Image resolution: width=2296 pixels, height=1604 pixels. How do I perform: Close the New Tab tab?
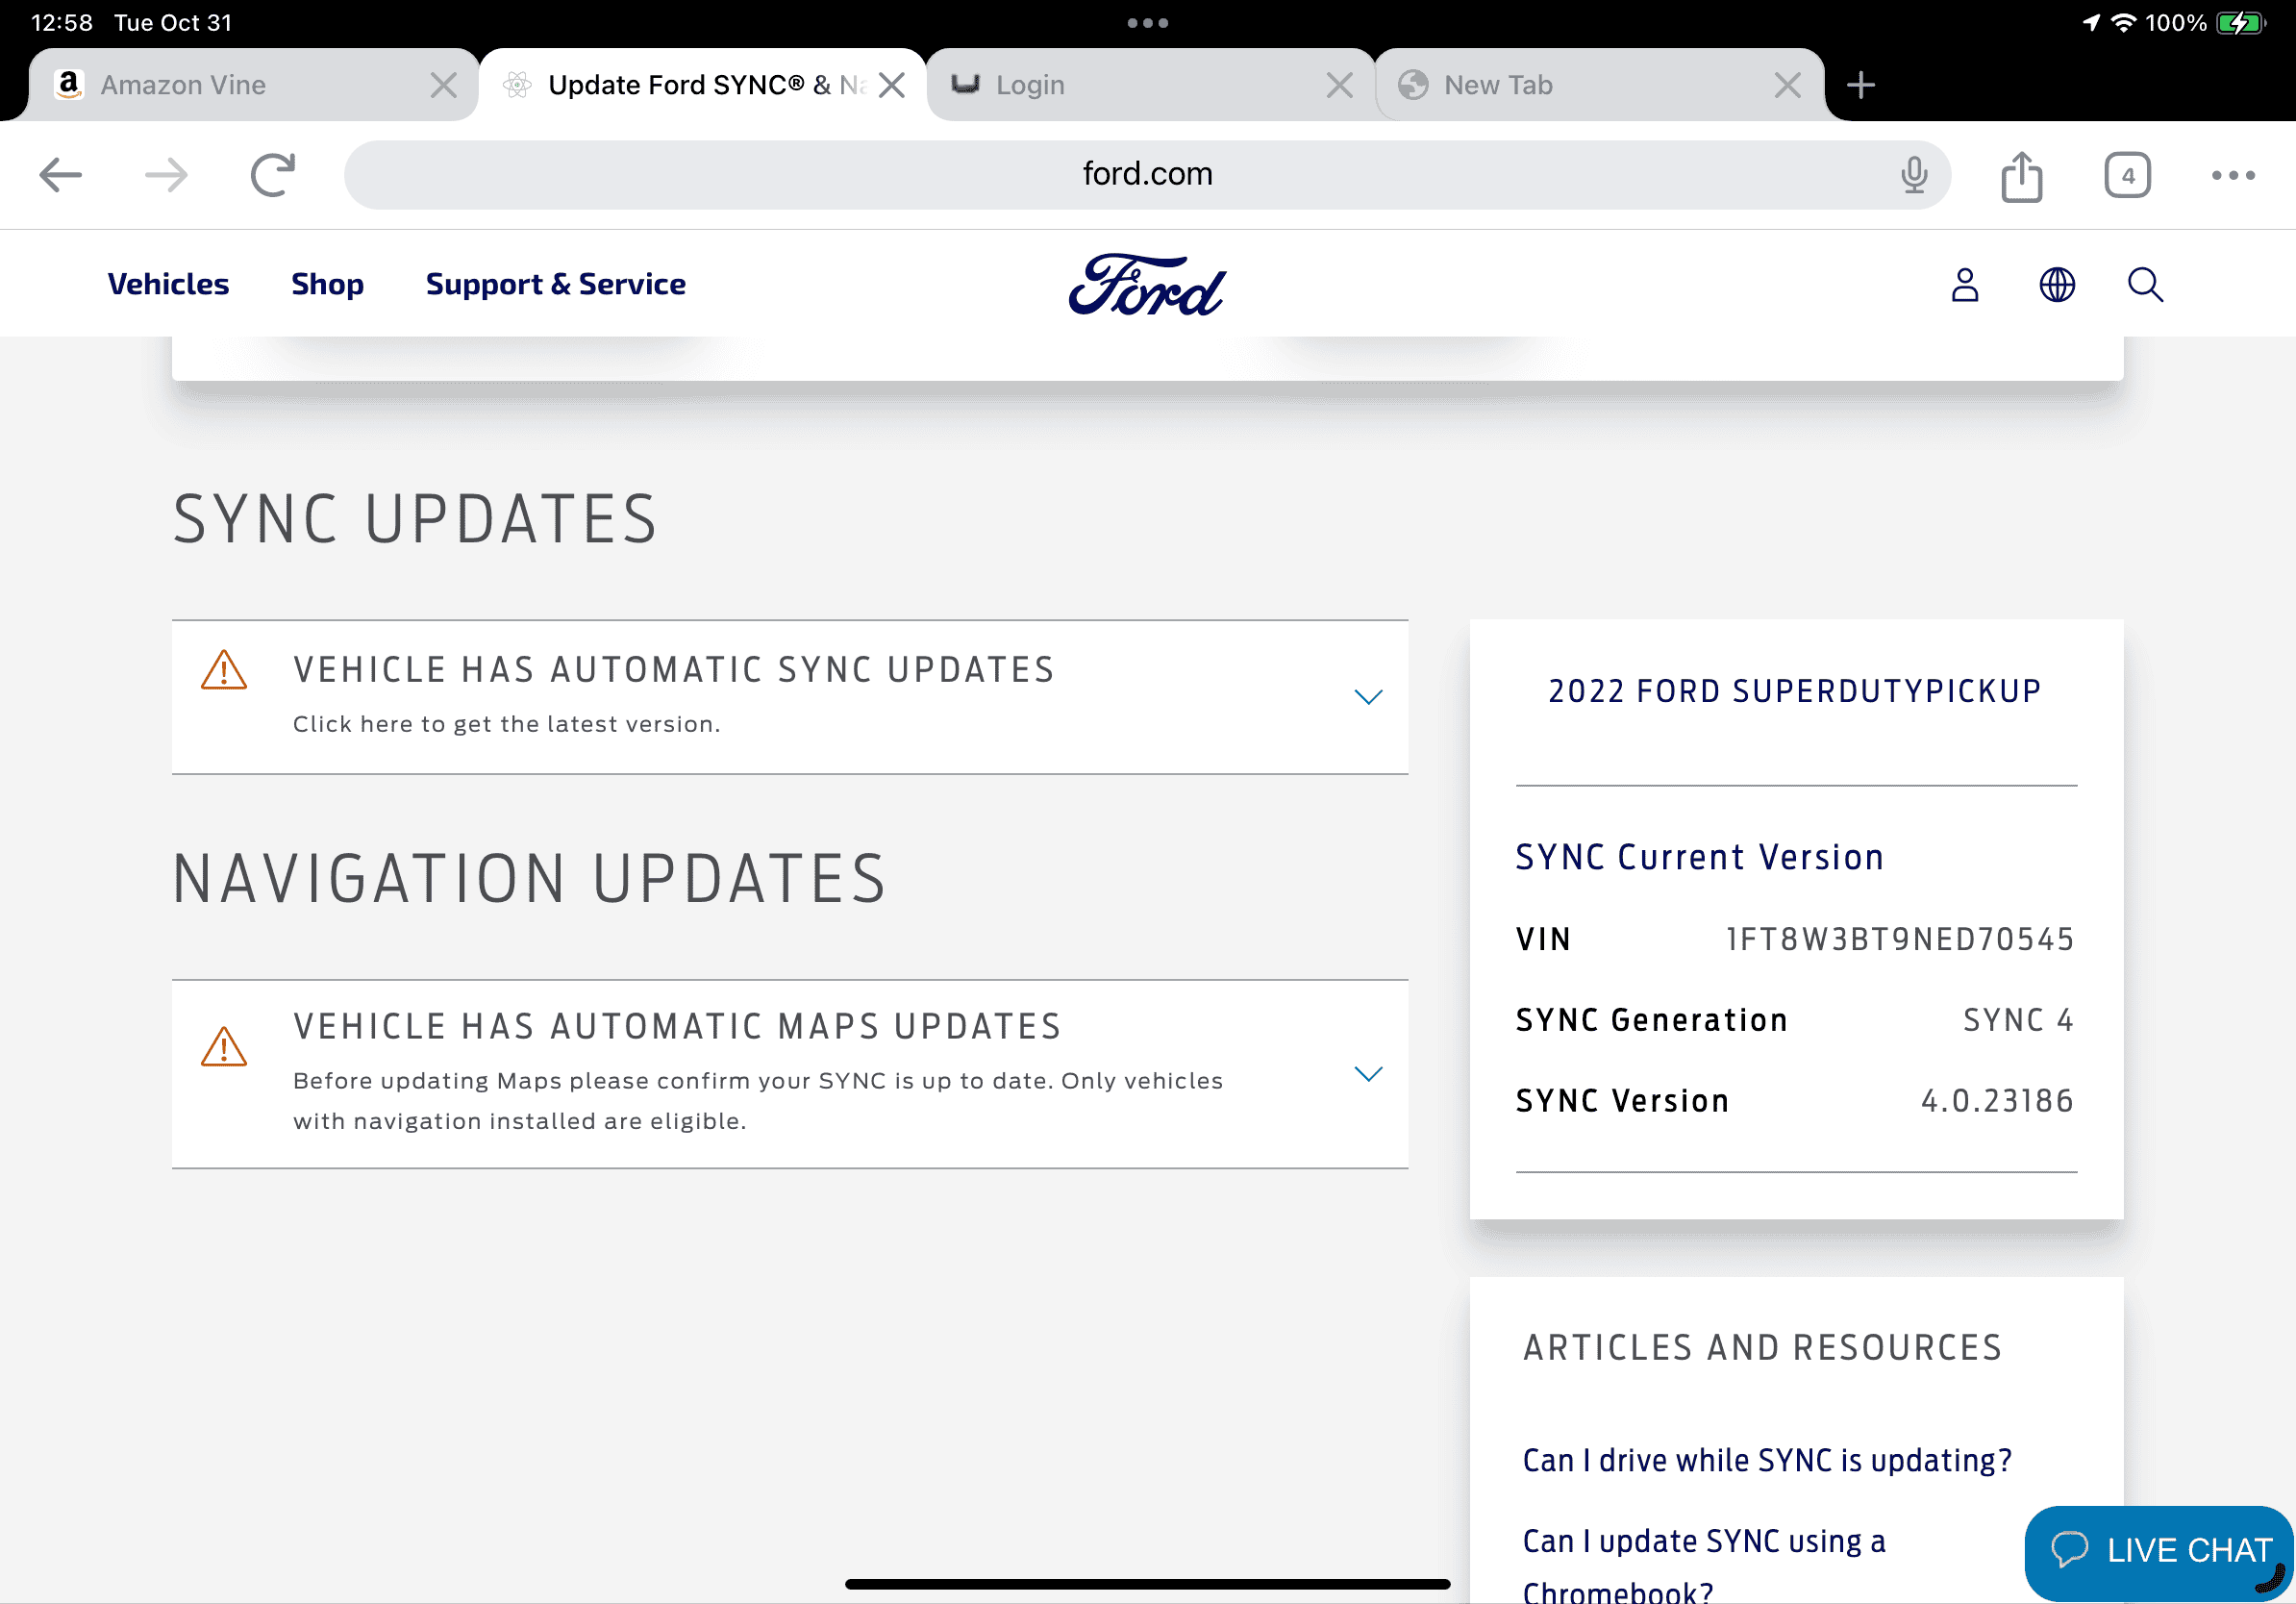coord(1787,85)
